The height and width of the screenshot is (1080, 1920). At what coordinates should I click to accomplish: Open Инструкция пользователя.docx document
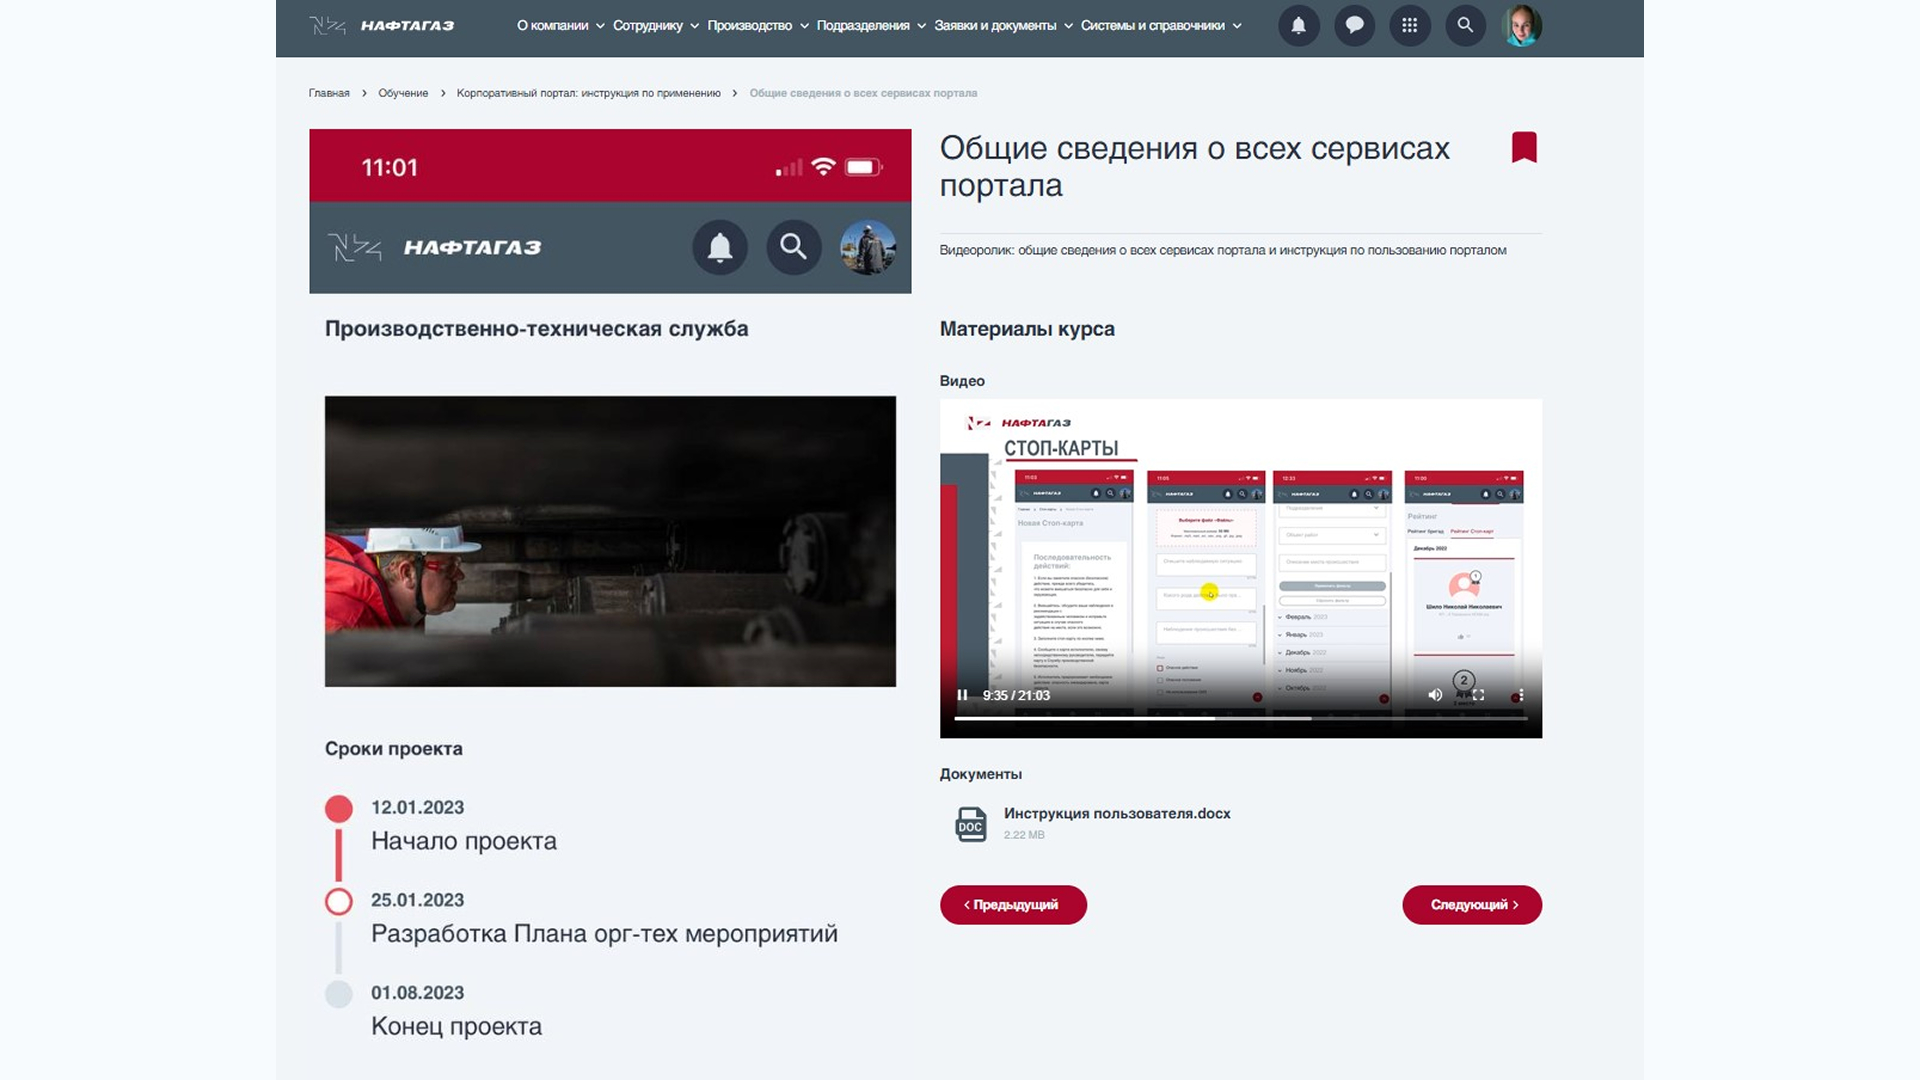point(1117,813)
